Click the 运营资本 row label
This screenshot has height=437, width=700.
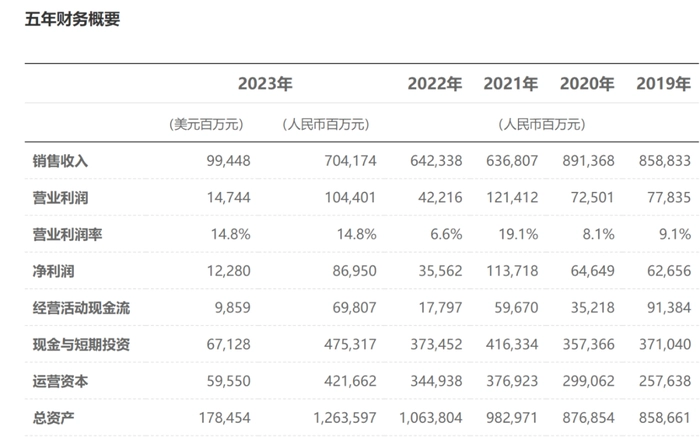[x=60, y=381]
